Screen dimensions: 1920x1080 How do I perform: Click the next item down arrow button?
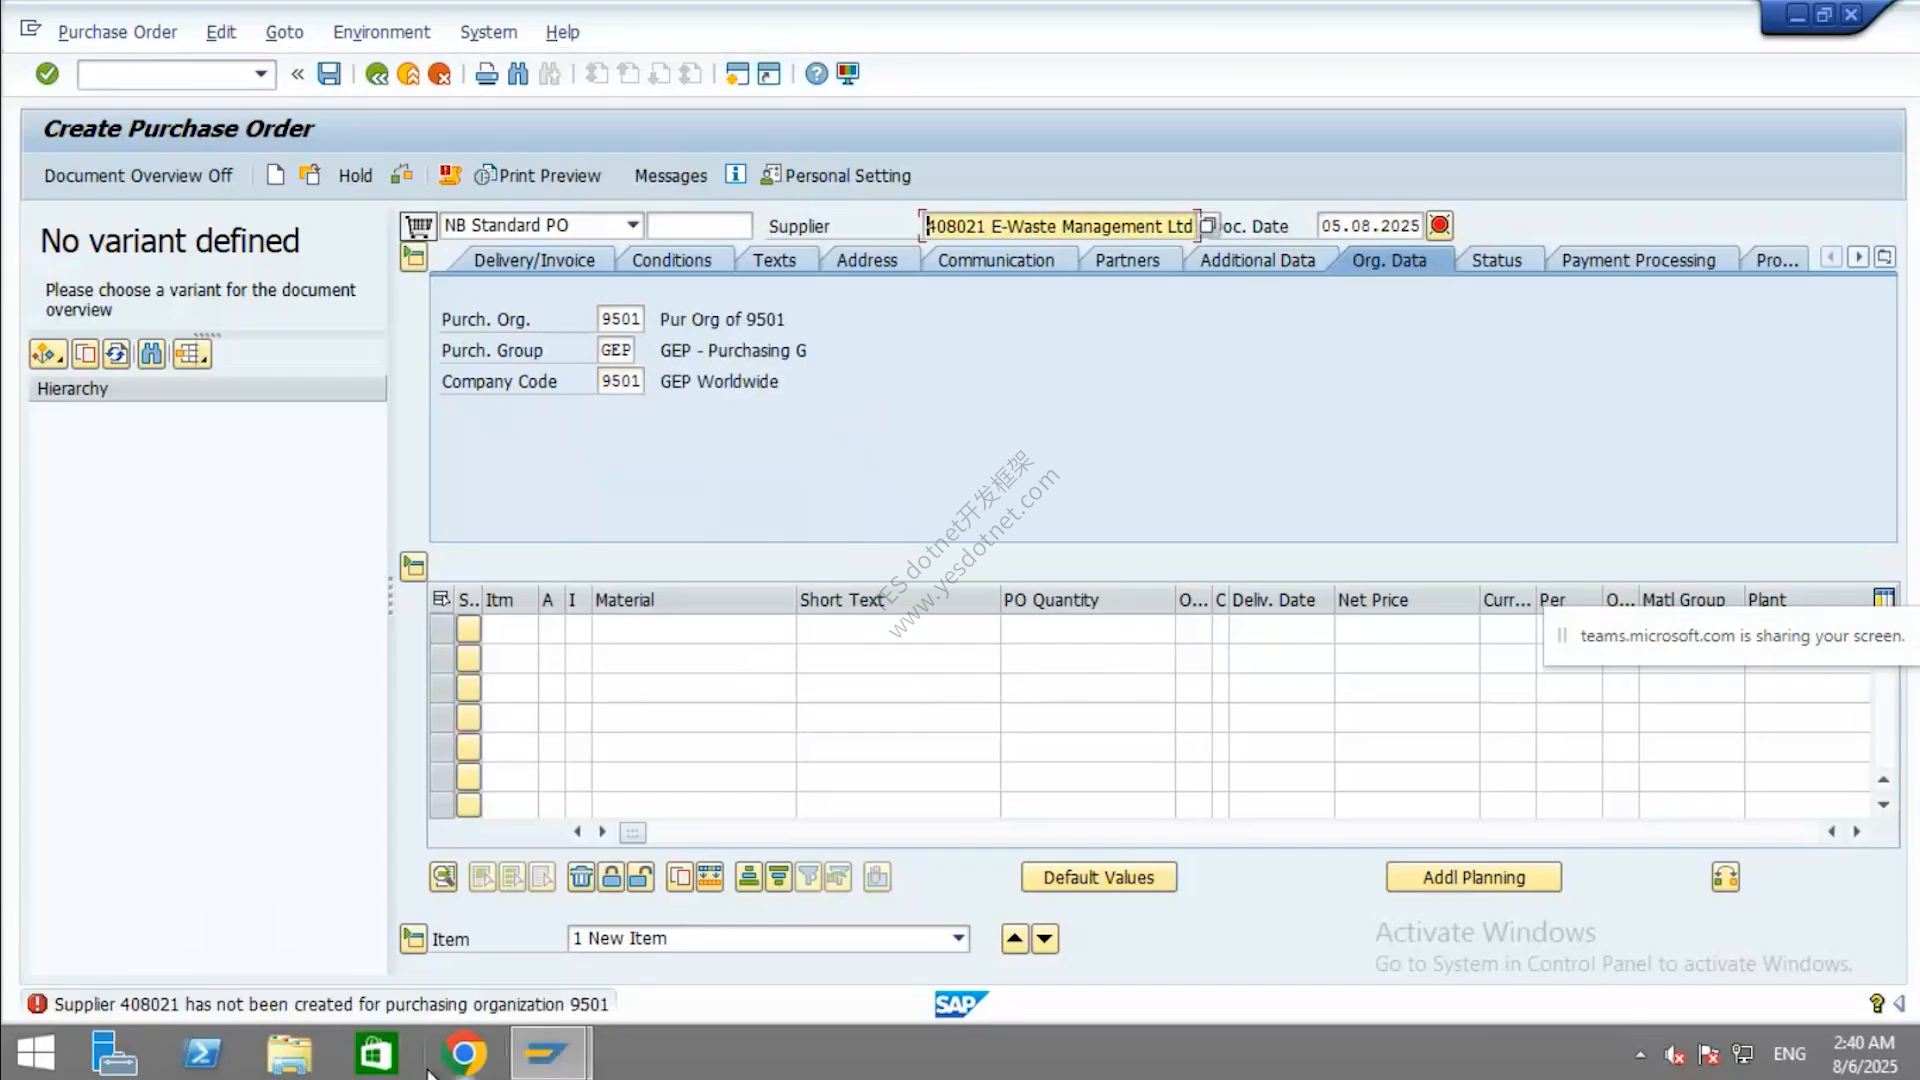pos(1045,938)
